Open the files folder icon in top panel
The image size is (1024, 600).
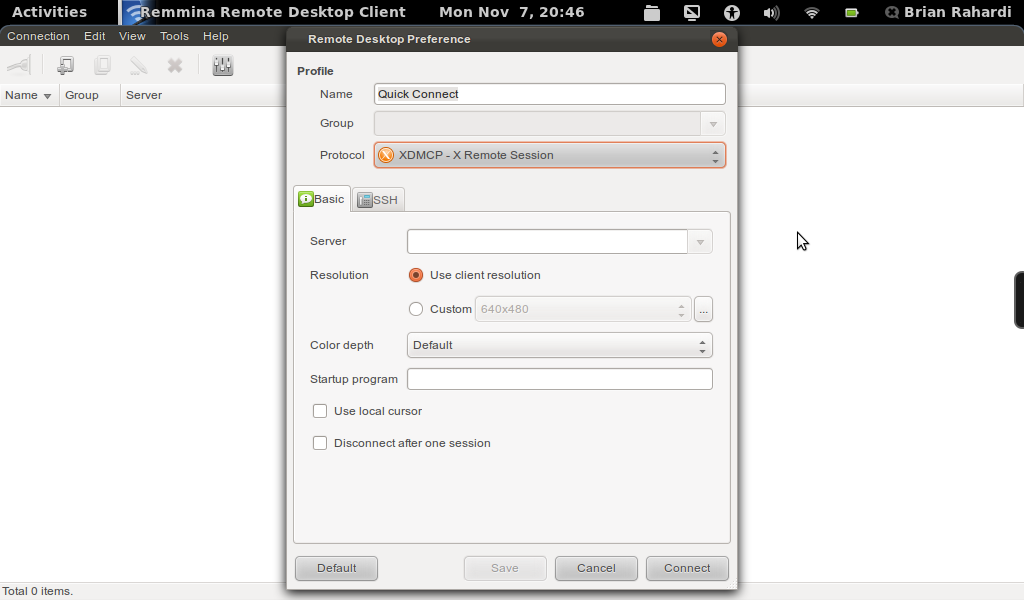(x=652, y=12)
